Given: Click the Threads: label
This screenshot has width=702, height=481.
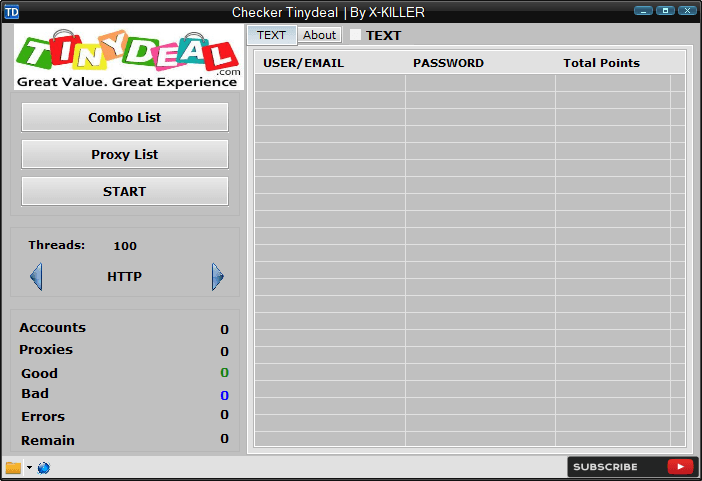Looking at the screenshot, I should 56,245.
